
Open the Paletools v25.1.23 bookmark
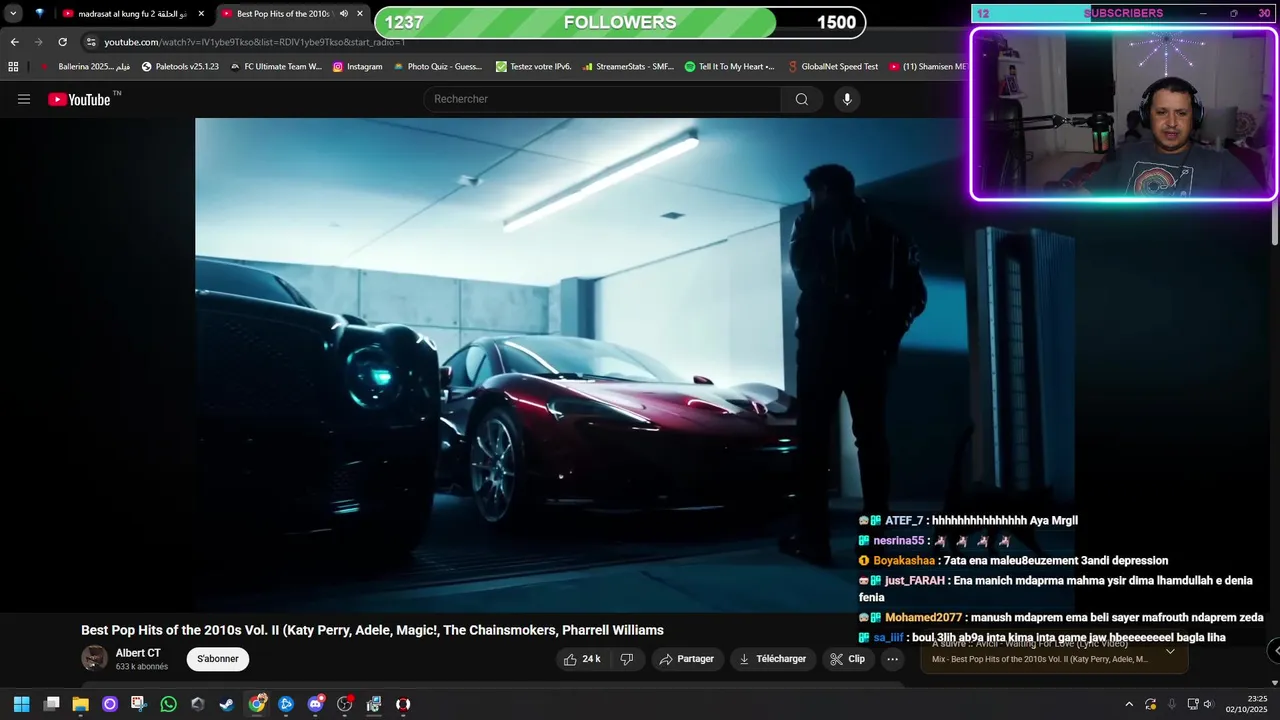coord(180,67)
